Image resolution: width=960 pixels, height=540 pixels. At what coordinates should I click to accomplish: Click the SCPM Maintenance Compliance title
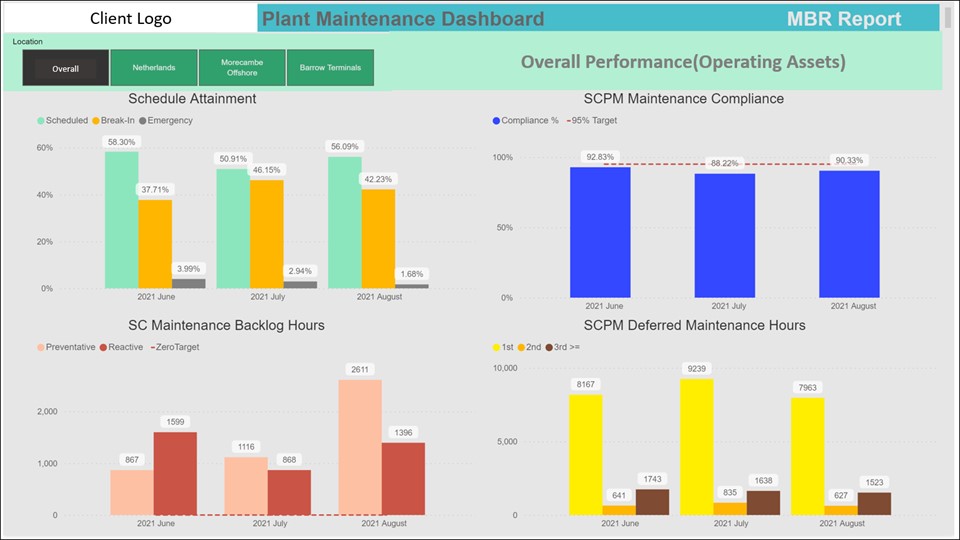pos(684,99)
